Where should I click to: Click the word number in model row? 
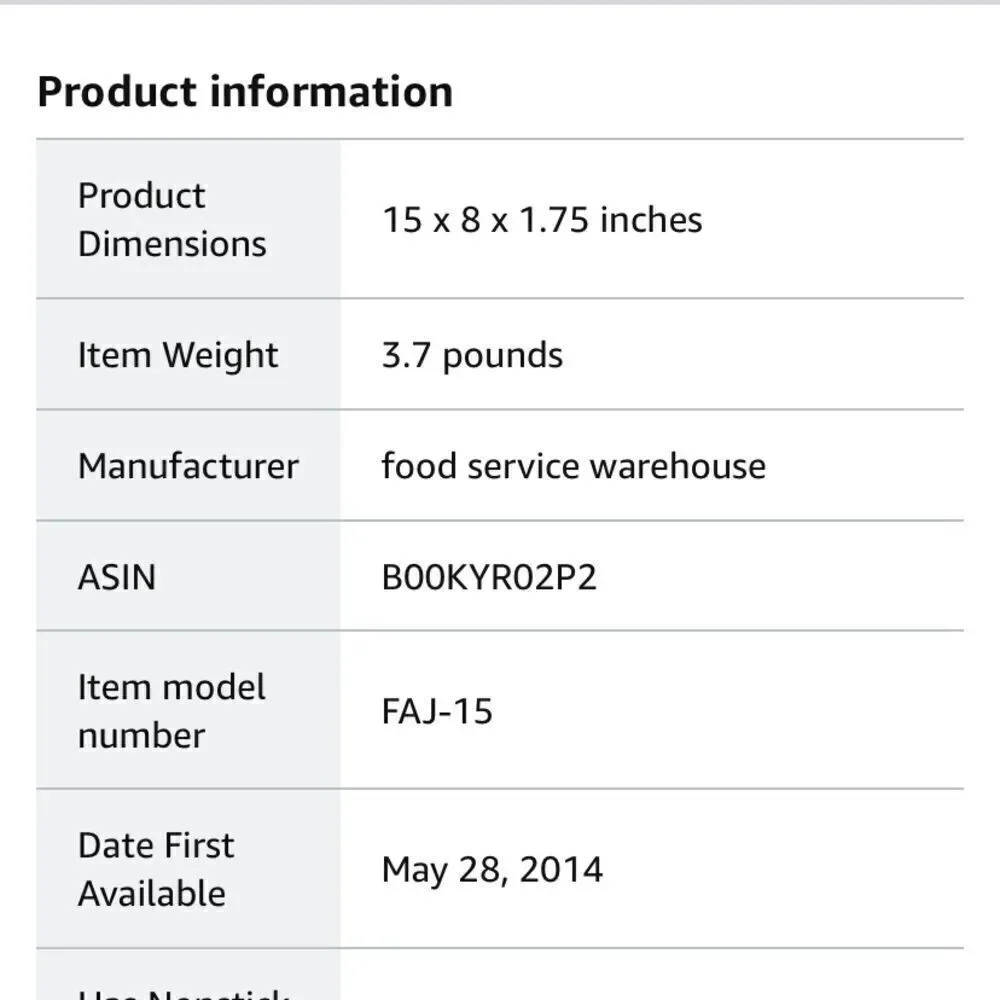tap(142, 736)
